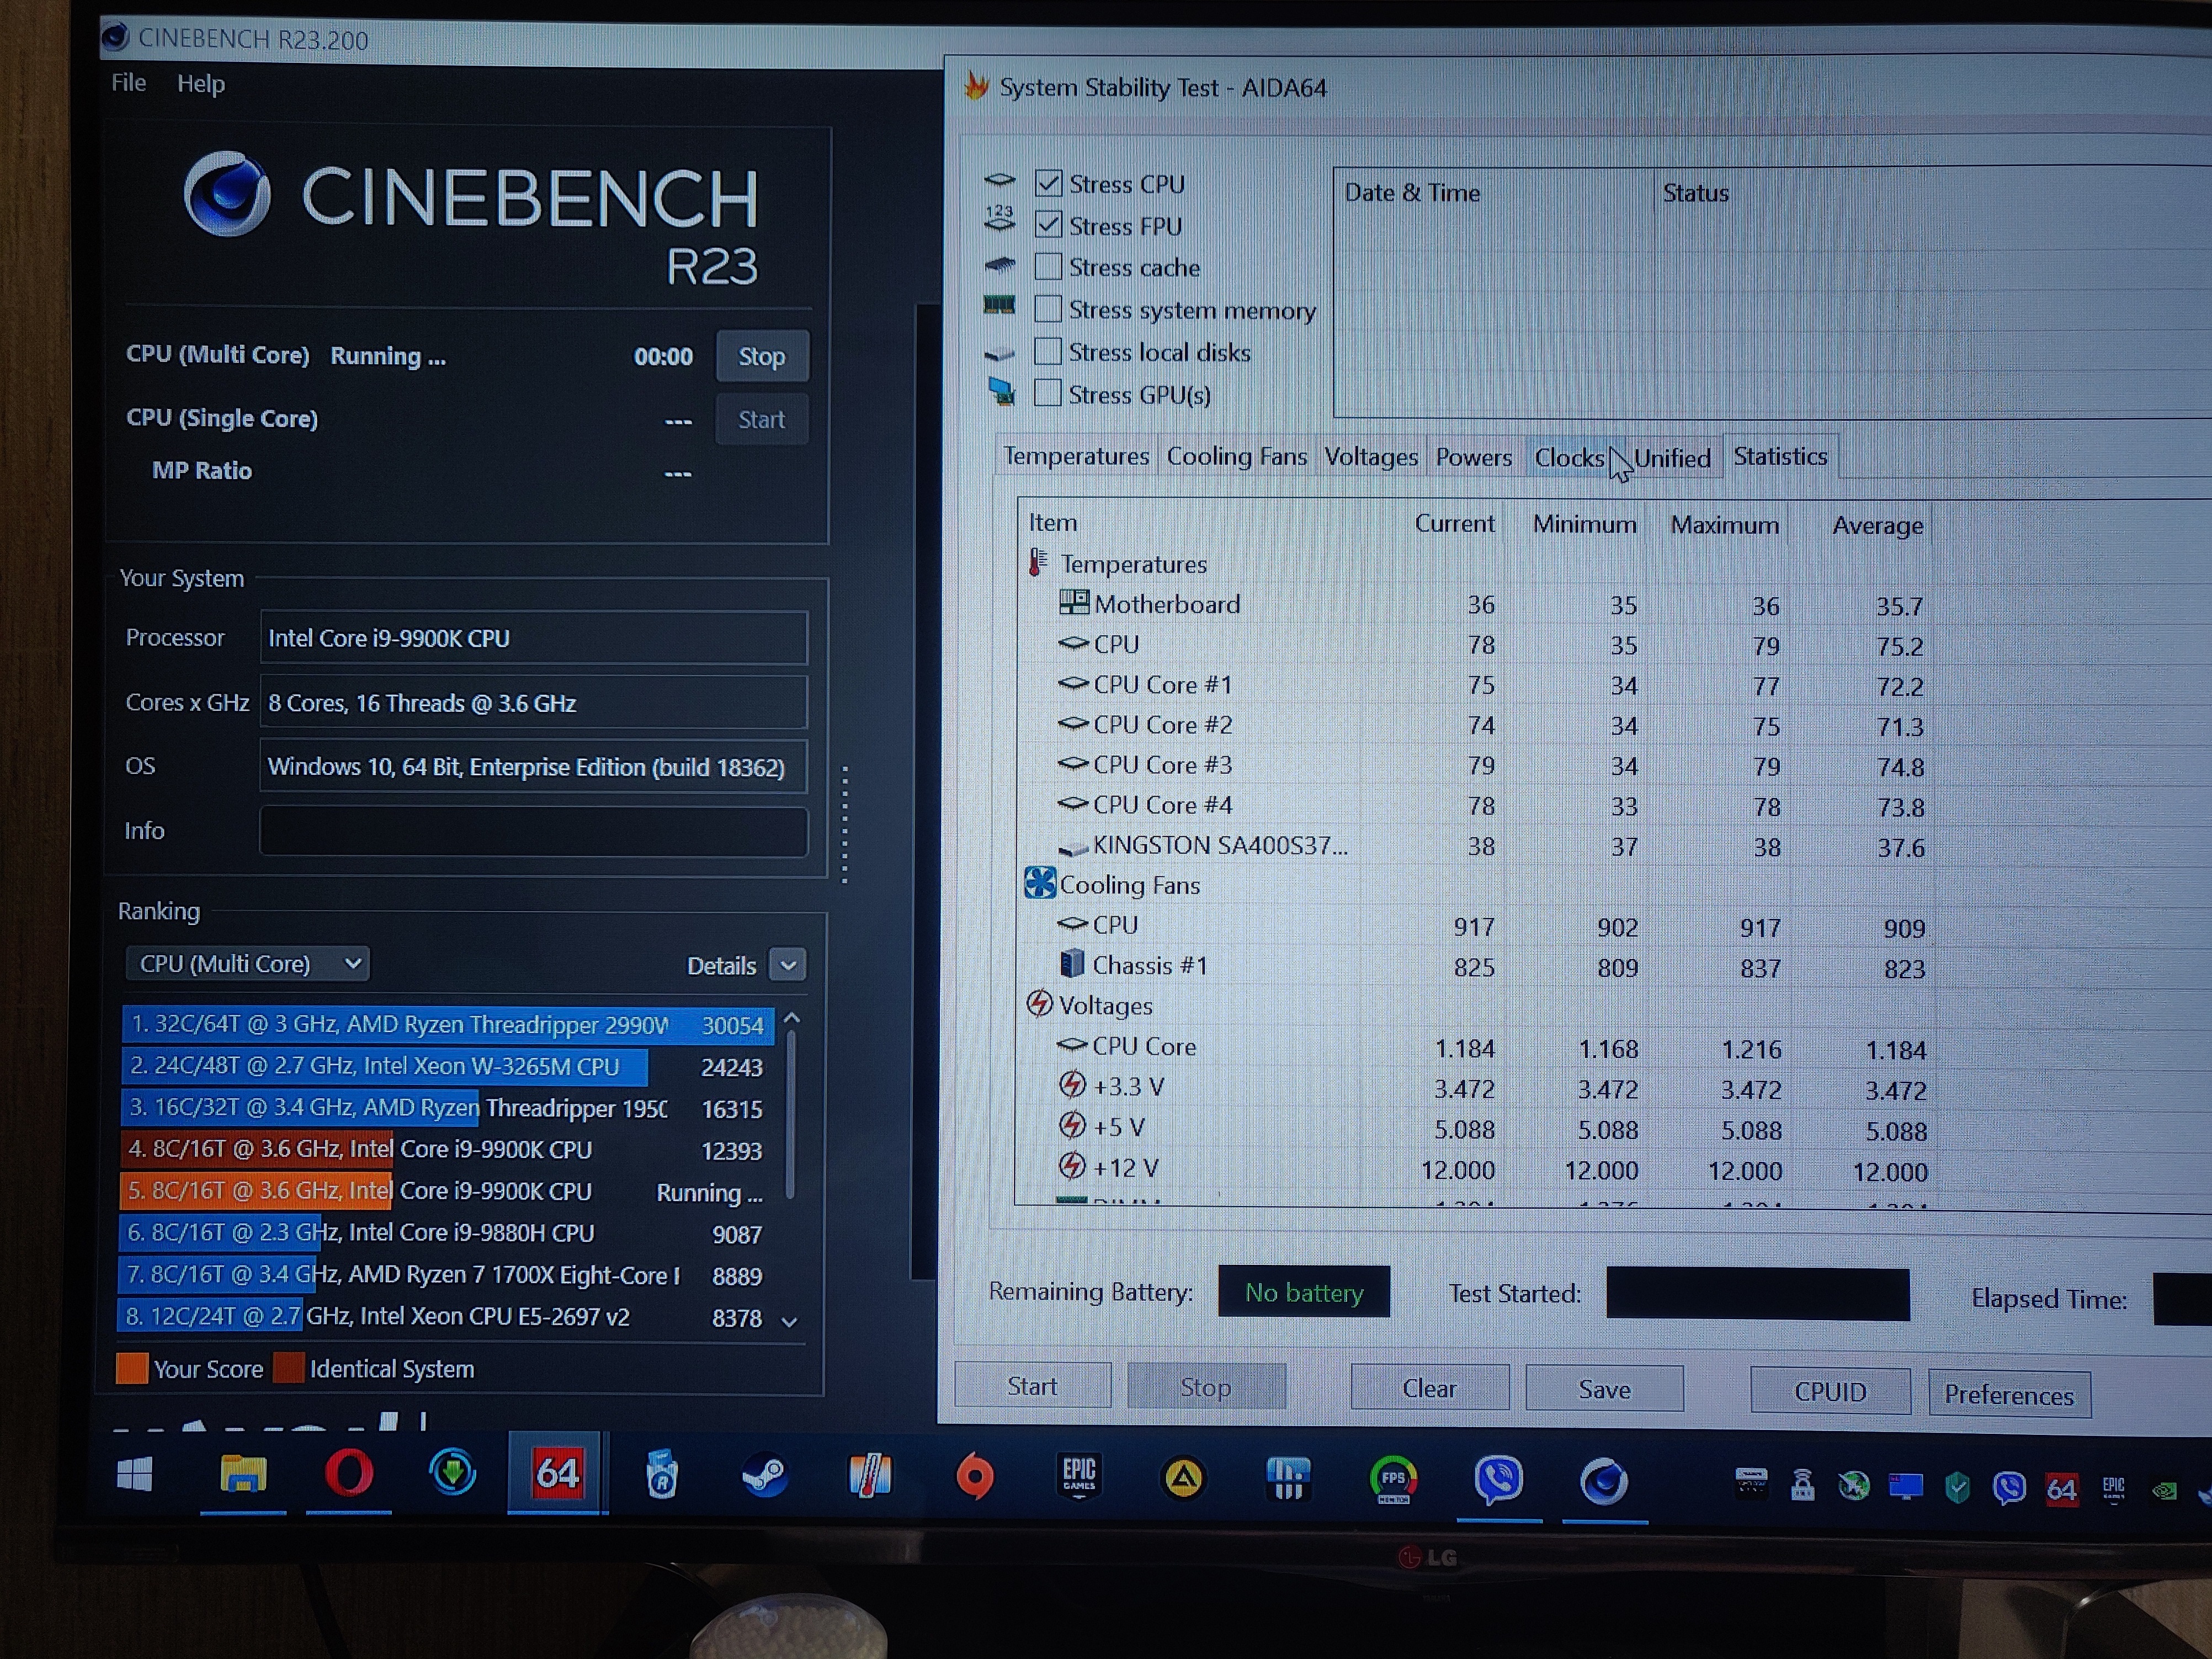The height and width of the screenshot is (1659, 2212).
Task: Open Epic Games launcher taskbar icon
Action: tap(1079, 1477)
